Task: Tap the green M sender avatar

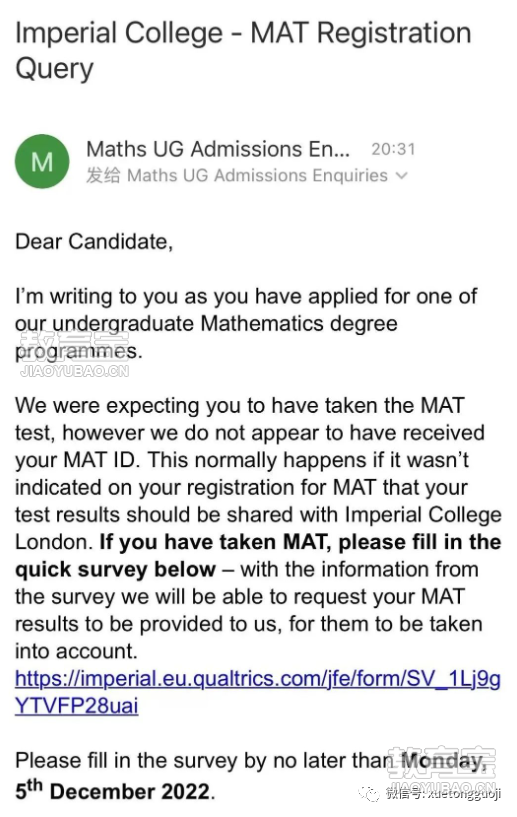Action: coord(42,162)
